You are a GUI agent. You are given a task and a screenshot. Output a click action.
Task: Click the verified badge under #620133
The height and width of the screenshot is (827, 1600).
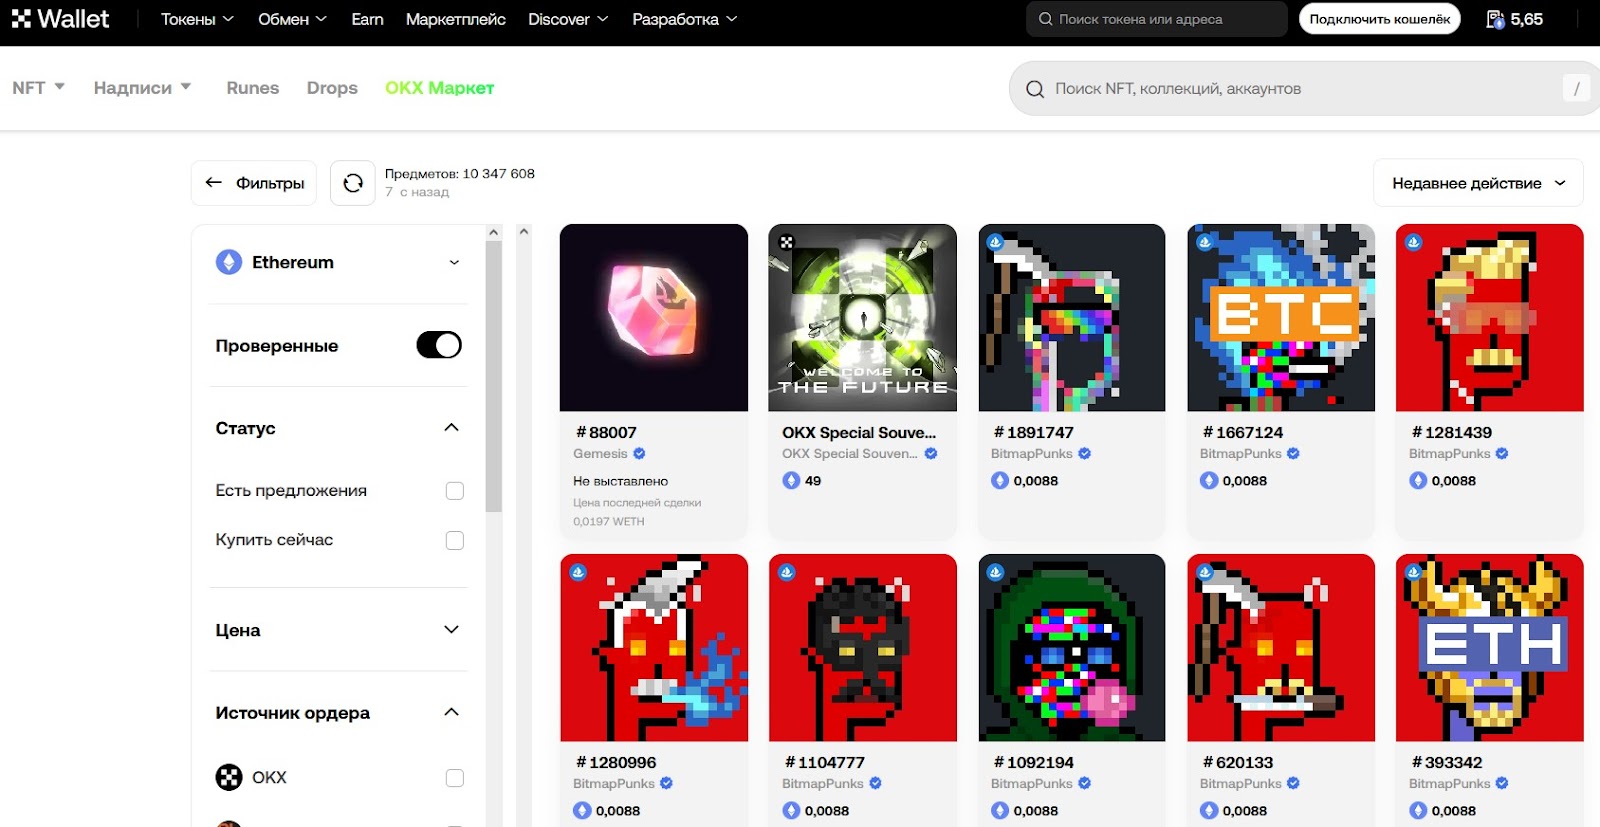(x=1293, y=784)
